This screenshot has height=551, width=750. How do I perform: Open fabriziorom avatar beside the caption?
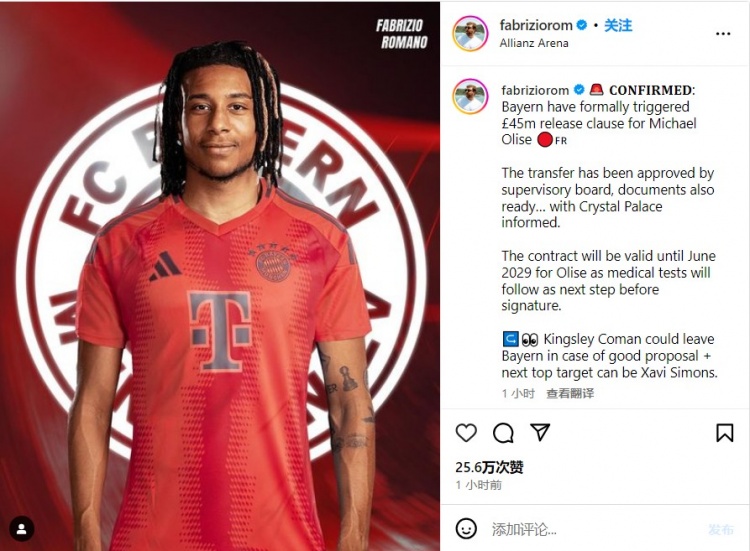470,96
